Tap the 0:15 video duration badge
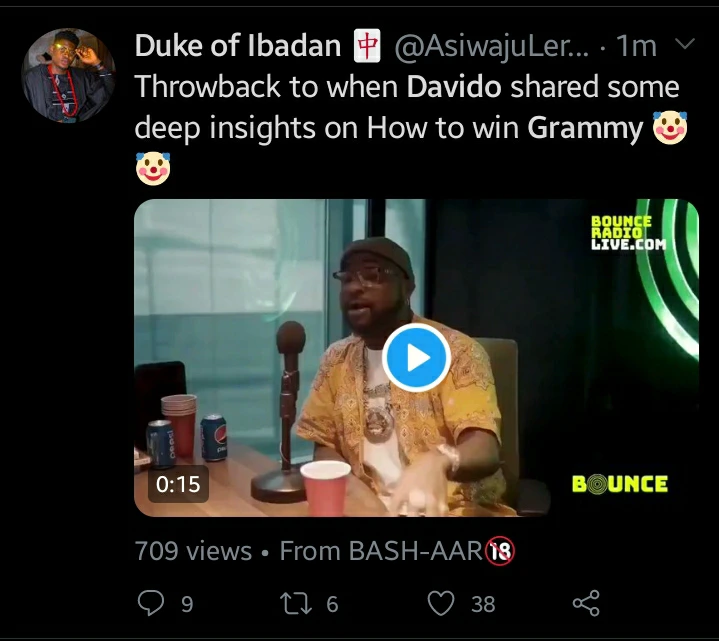The height and width of the screenshot is (641, 719). [x=178, y=484]
